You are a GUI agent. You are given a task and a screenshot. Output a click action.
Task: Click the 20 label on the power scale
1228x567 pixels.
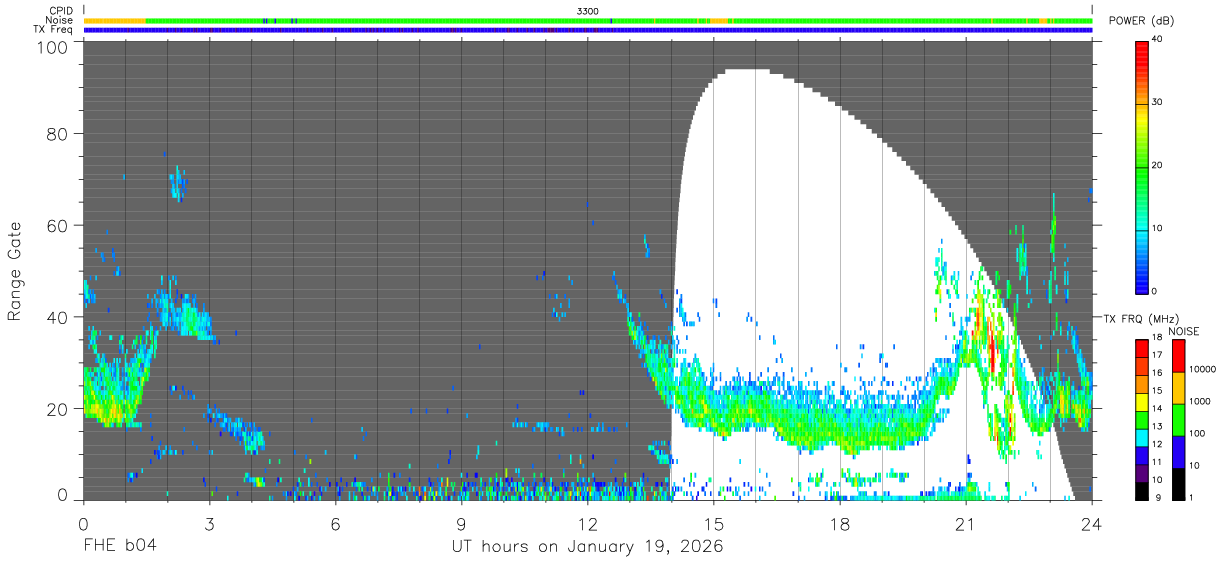click(x=1156, y=166)
